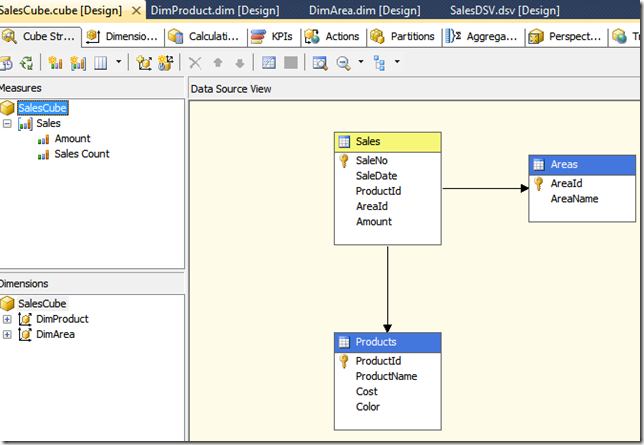The width and height of the screenshot is (644, 445).
Task: Expand the DimProduct dimension node
Action: click(8, 319)
